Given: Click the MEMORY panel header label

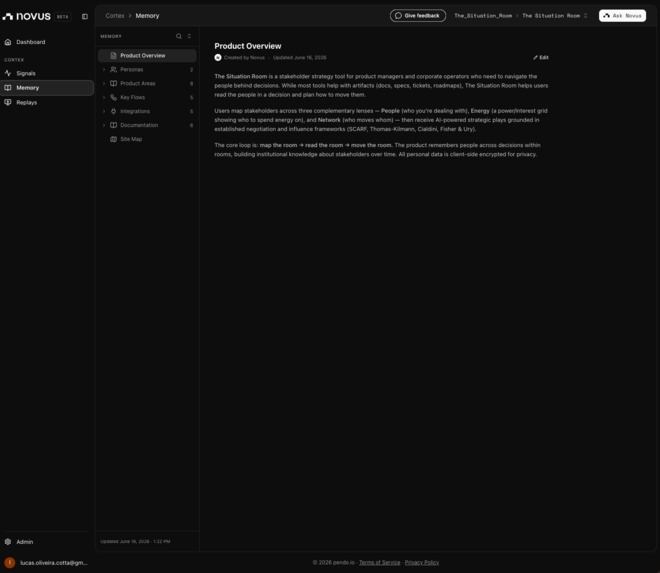Looking at the screenshot, I should pyautogui.click(x=111, y=36).
